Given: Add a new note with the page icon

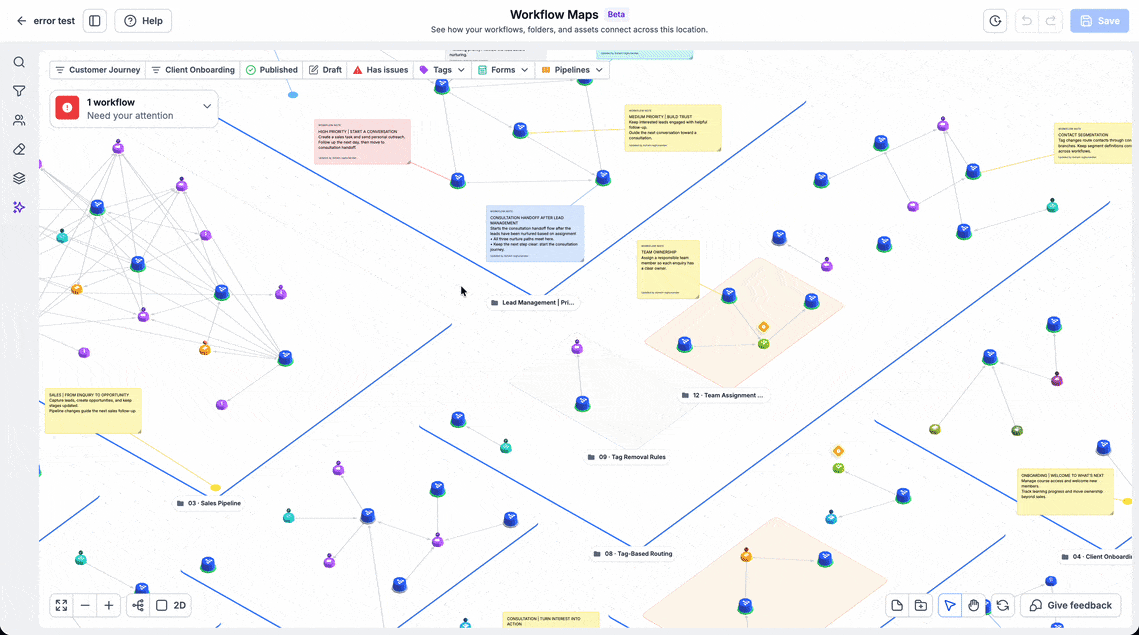Looking at the screenshot, I should [x=897, y=605].
